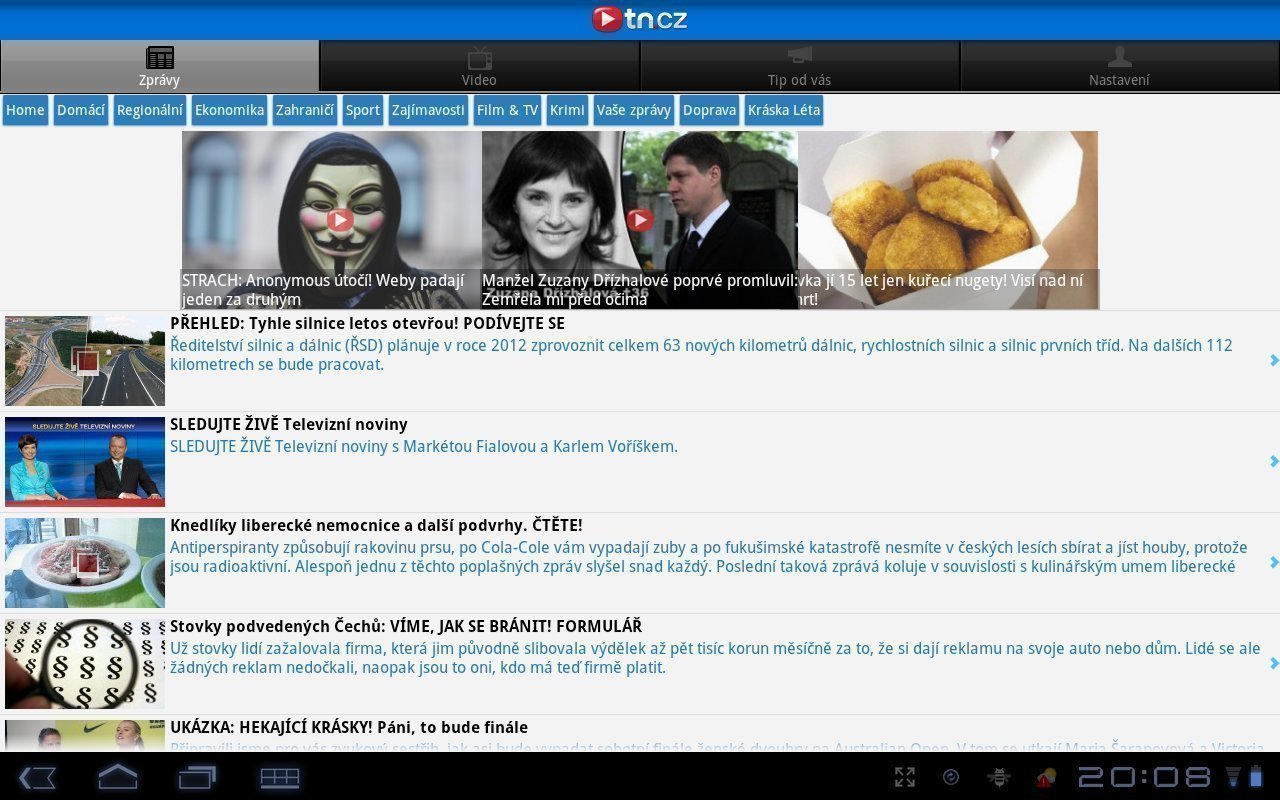Open the Ekonomika category
The width and height of the screenshot is (1280, 800).
point(229,110)
